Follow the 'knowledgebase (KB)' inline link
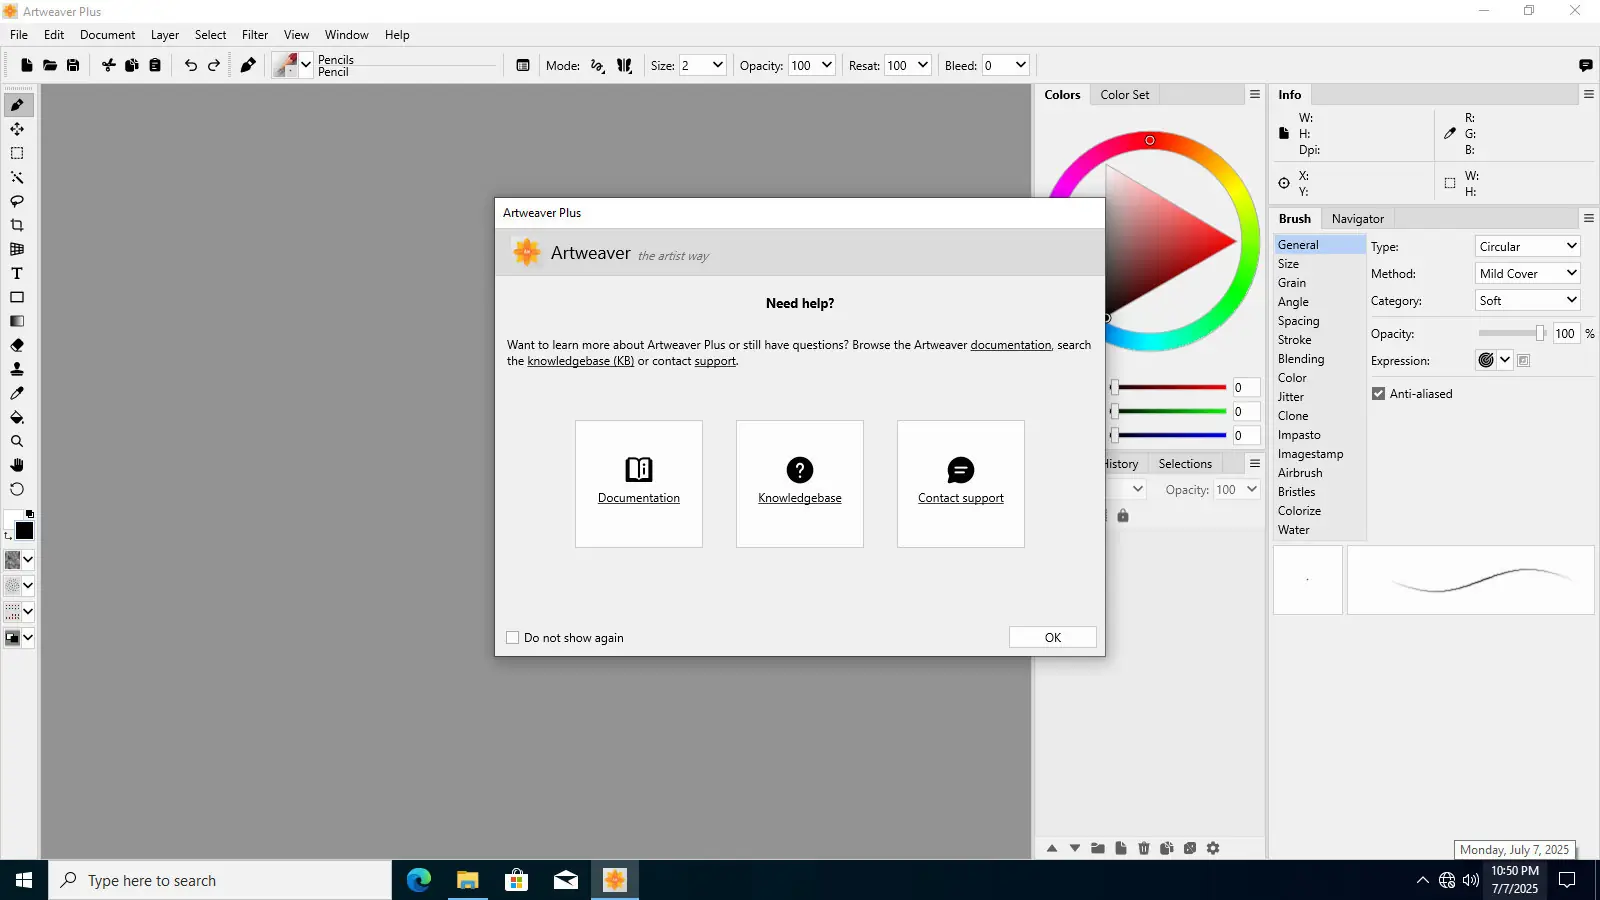Image resolution: width=1600 pixels, height=900 pixels. pyautogui.click(x=581, y=361)
